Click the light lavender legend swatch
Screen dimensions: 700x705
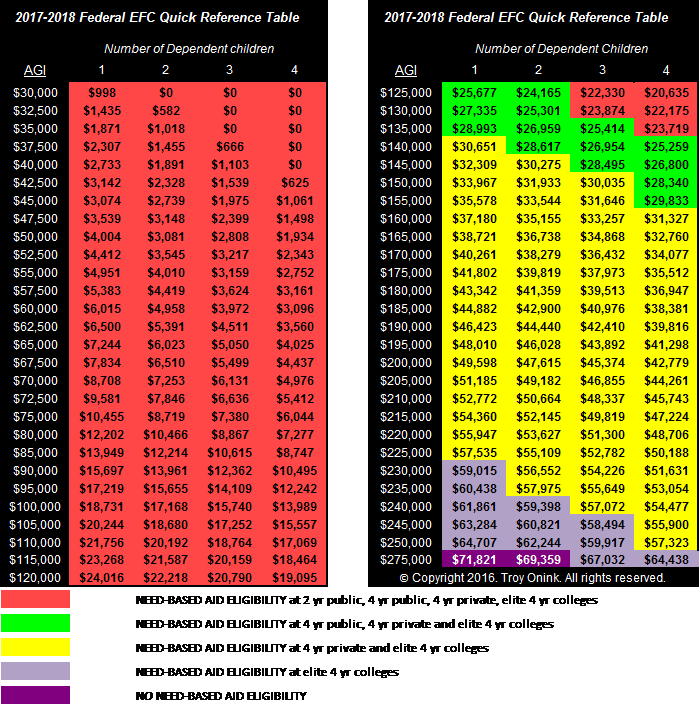36,671
